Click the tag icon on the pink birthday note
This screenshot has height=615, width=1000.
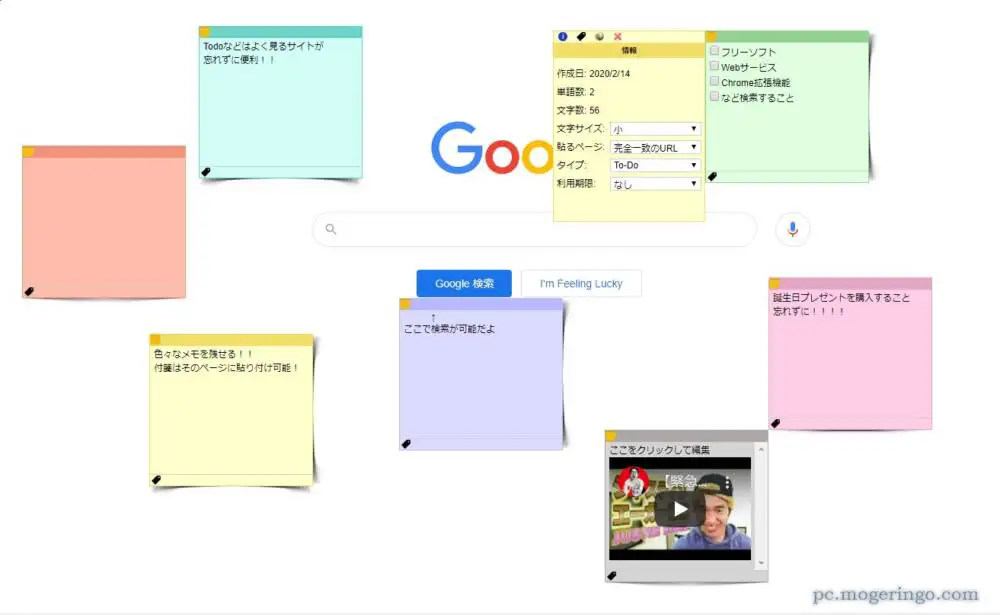[x=775, y=423]
